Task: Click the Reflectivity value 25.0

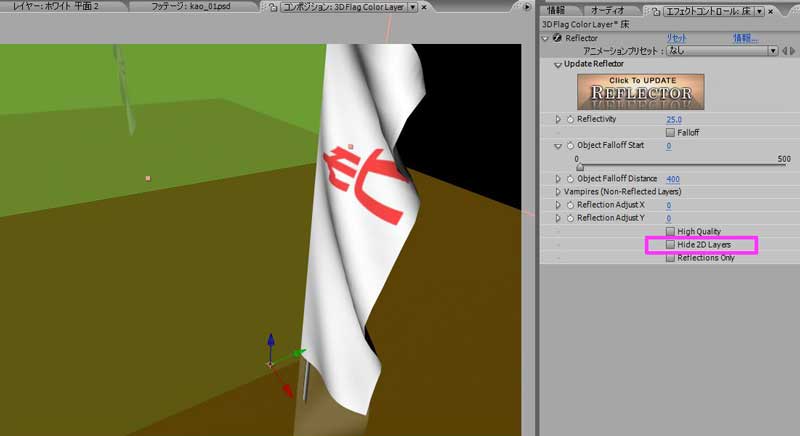Action: pyautogui.click(x=674, y=119)
